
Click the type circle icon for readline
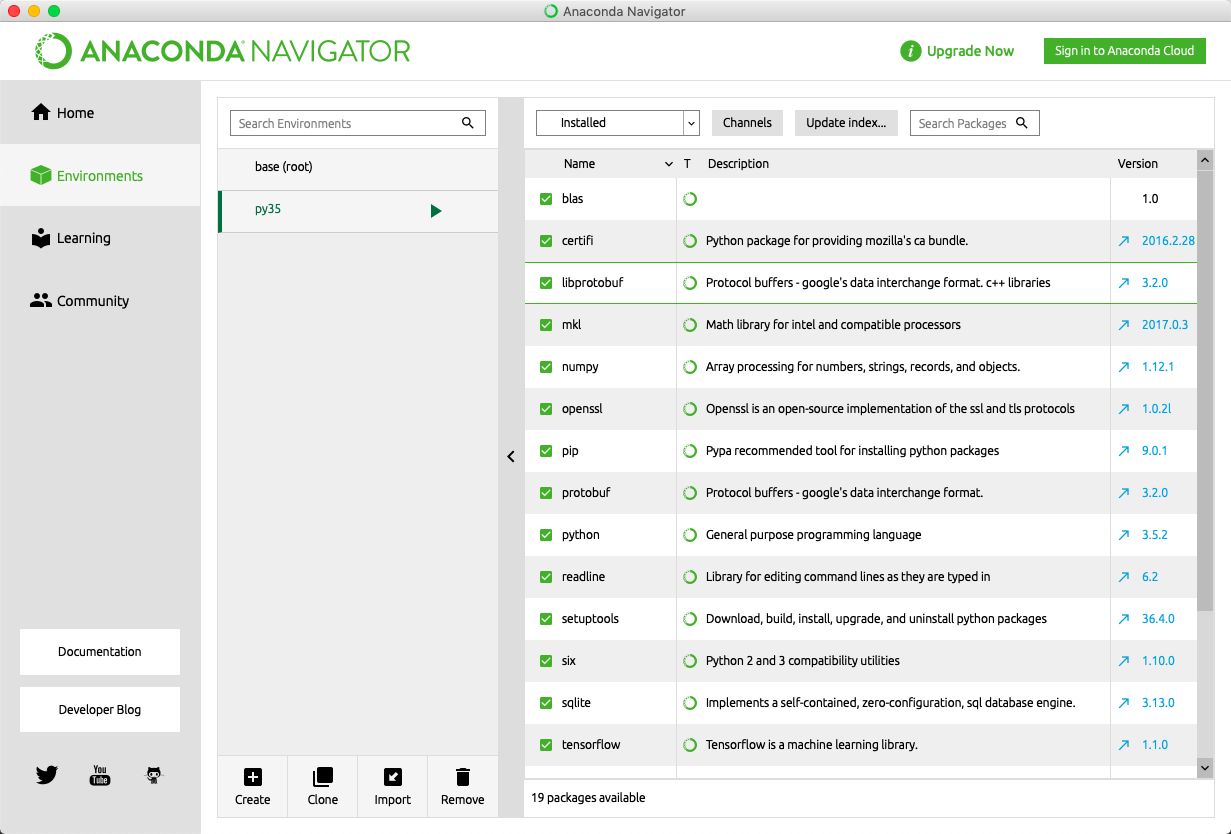[689, 577]
